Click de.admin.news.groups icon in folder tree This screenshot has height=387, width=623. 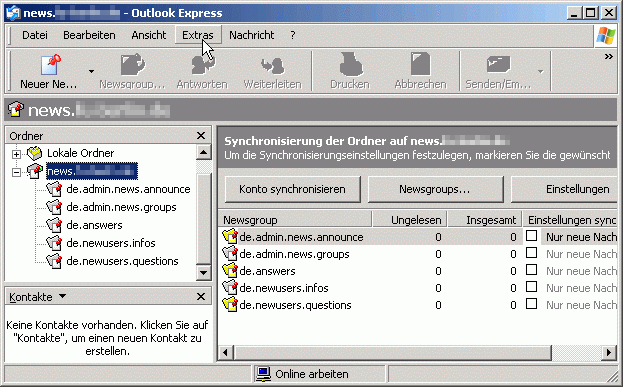[x=54, y=207]
